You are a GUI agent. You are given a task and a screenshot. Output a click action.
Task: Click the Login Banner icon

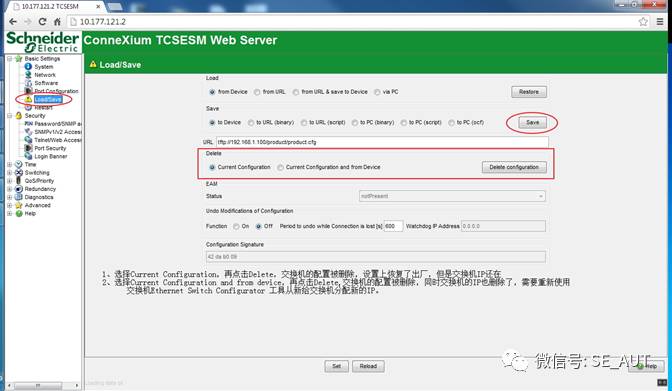click(28, 156)
